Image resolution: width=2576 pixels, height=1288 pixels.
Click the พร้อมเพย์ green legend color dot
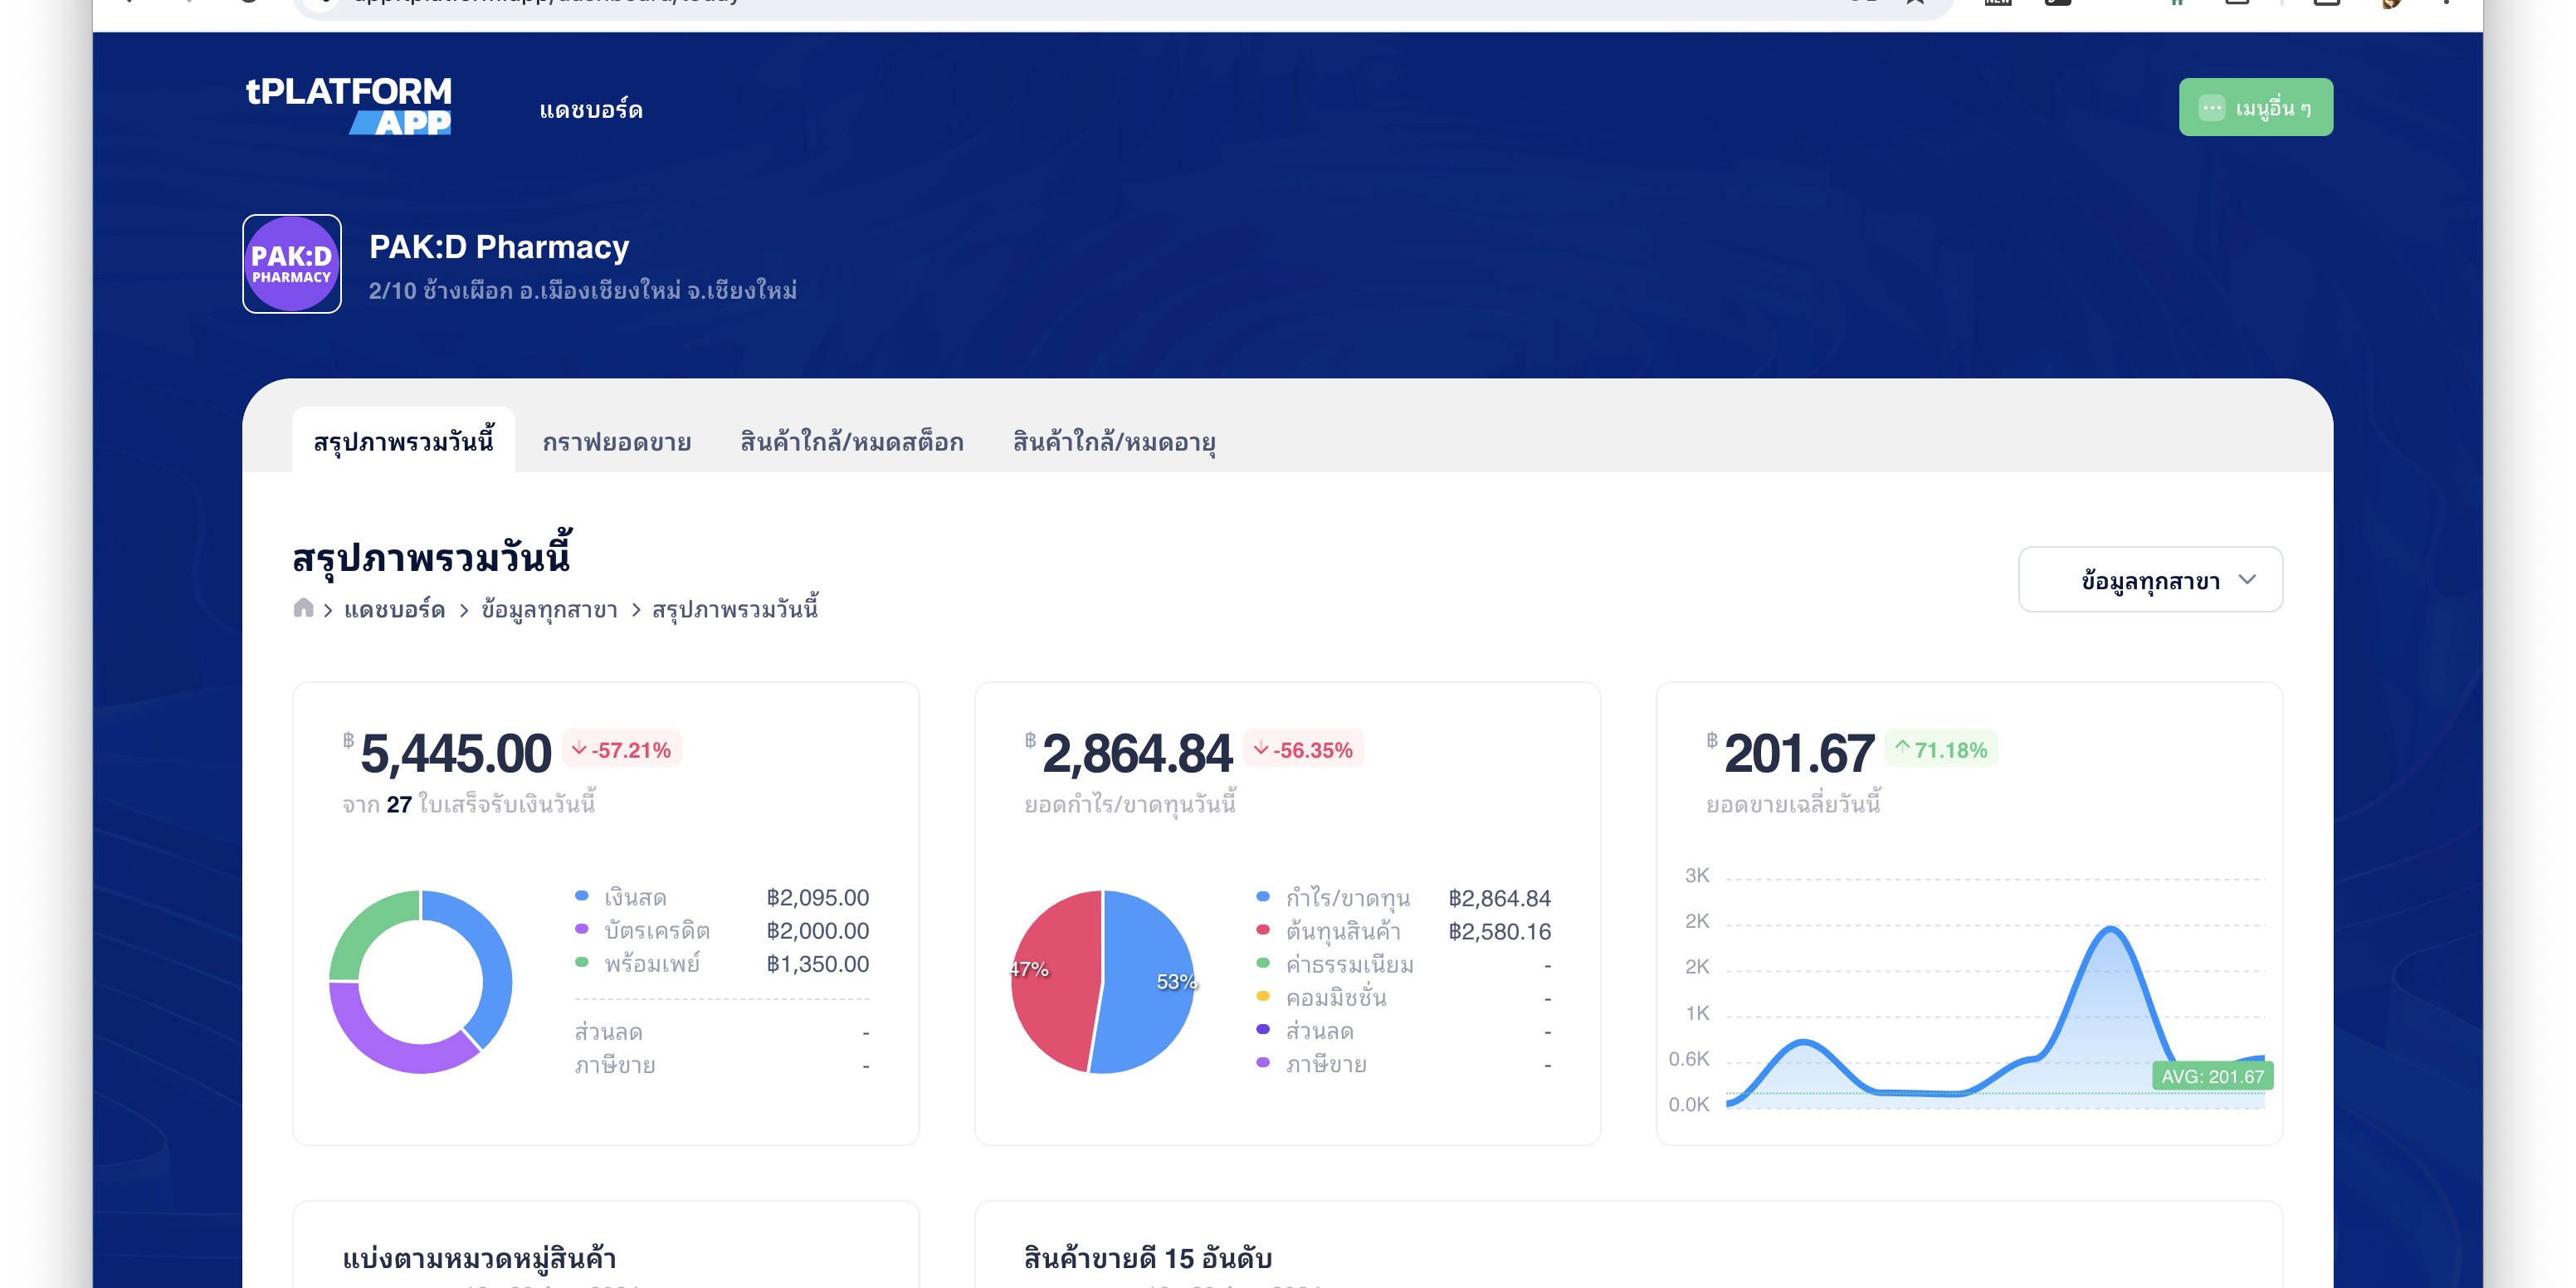point(581,963)
